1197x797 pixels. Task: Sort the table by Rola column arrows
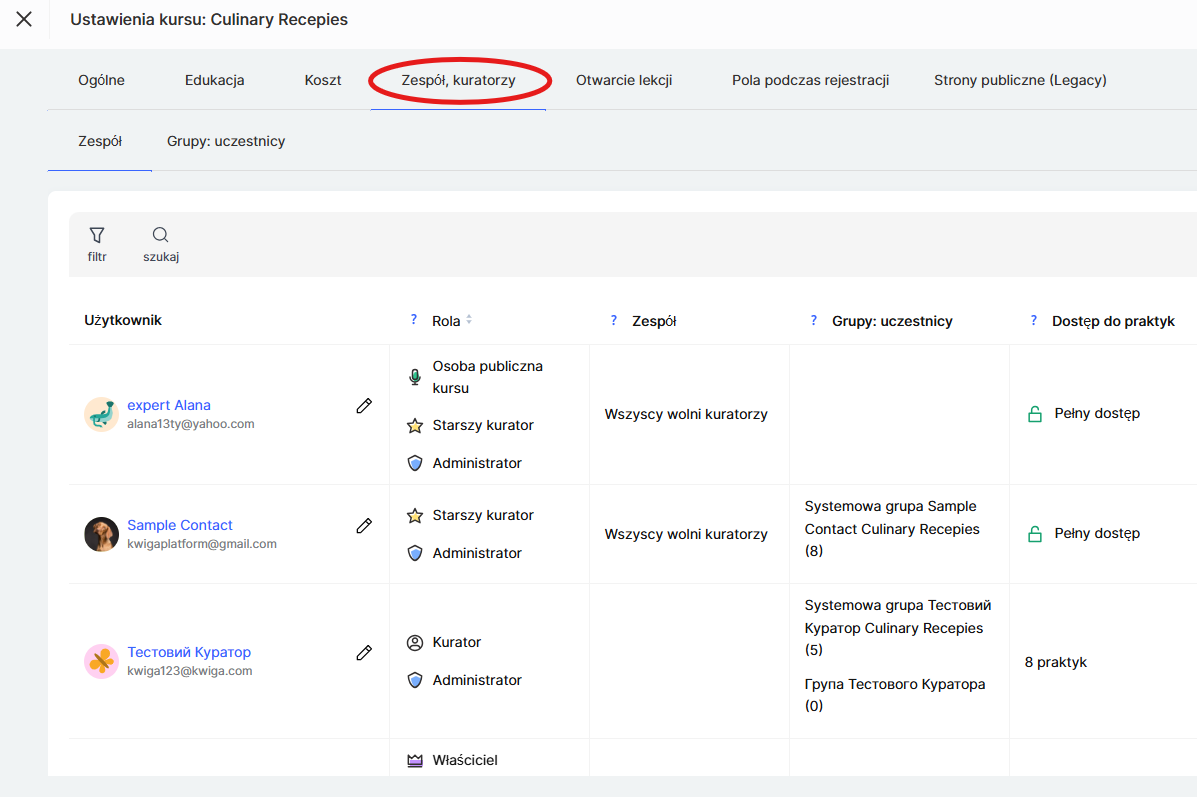point(469,320)
